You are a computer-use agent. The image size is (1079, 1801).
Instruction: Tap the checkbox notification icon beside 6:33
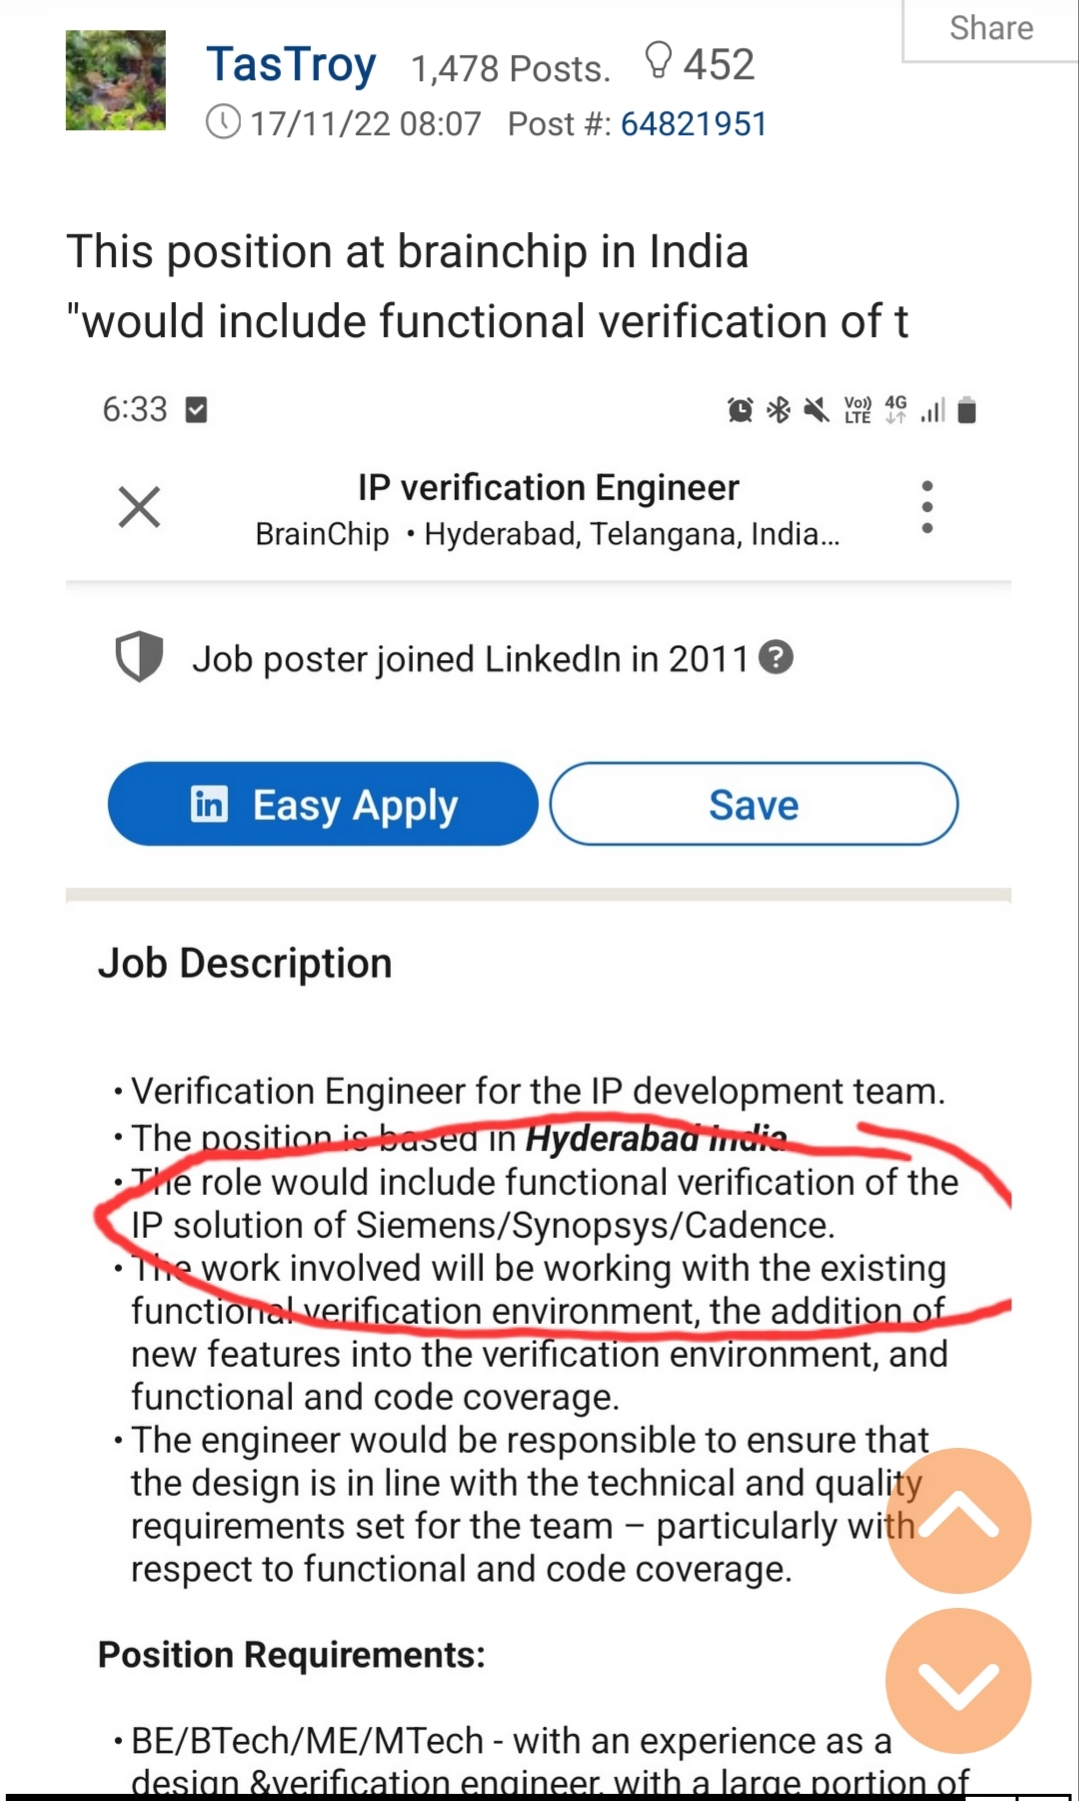click(x=196, y=410)
